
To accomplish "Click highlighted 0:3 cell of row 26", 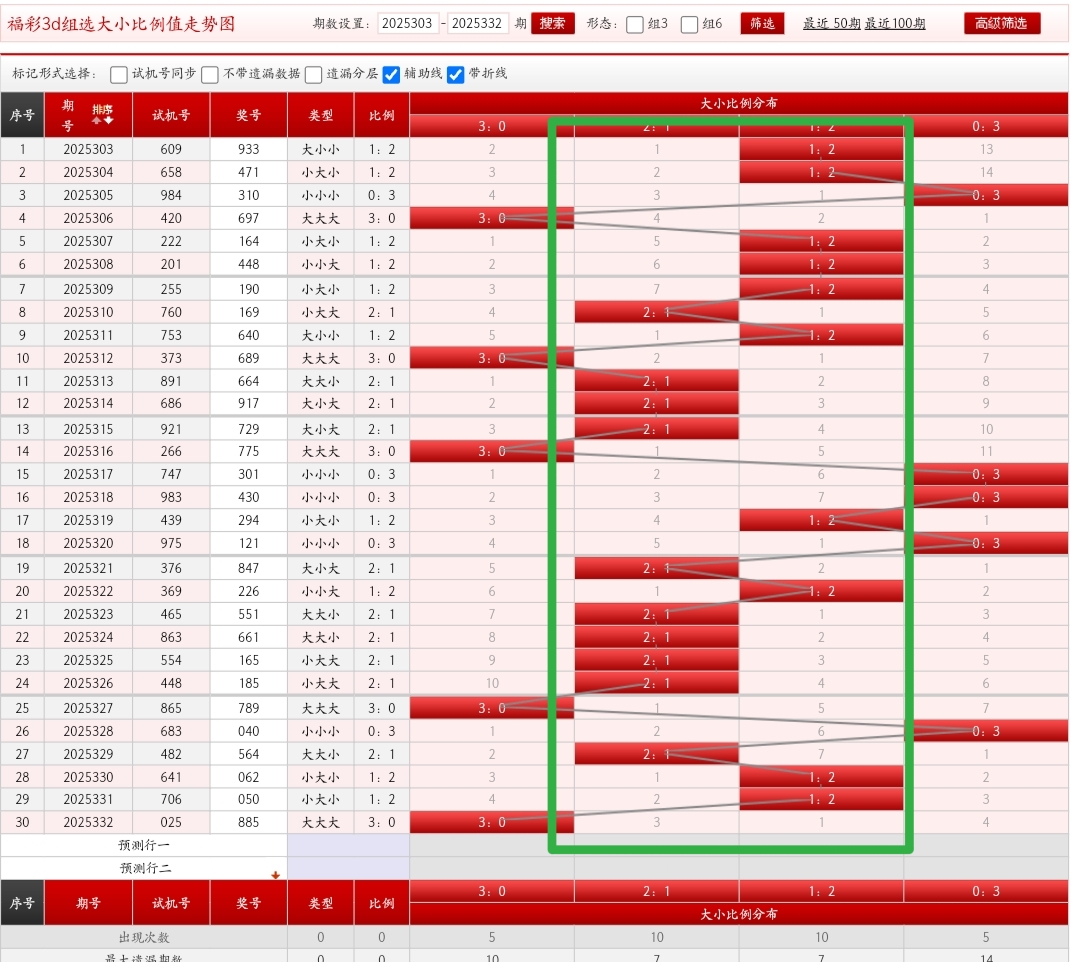I will 986,731.
